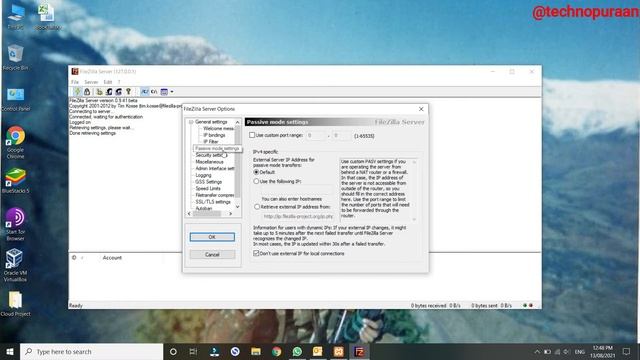640x360 pixels.
Task: Click help text box scroll down arrow
Action: pos(414,219)
